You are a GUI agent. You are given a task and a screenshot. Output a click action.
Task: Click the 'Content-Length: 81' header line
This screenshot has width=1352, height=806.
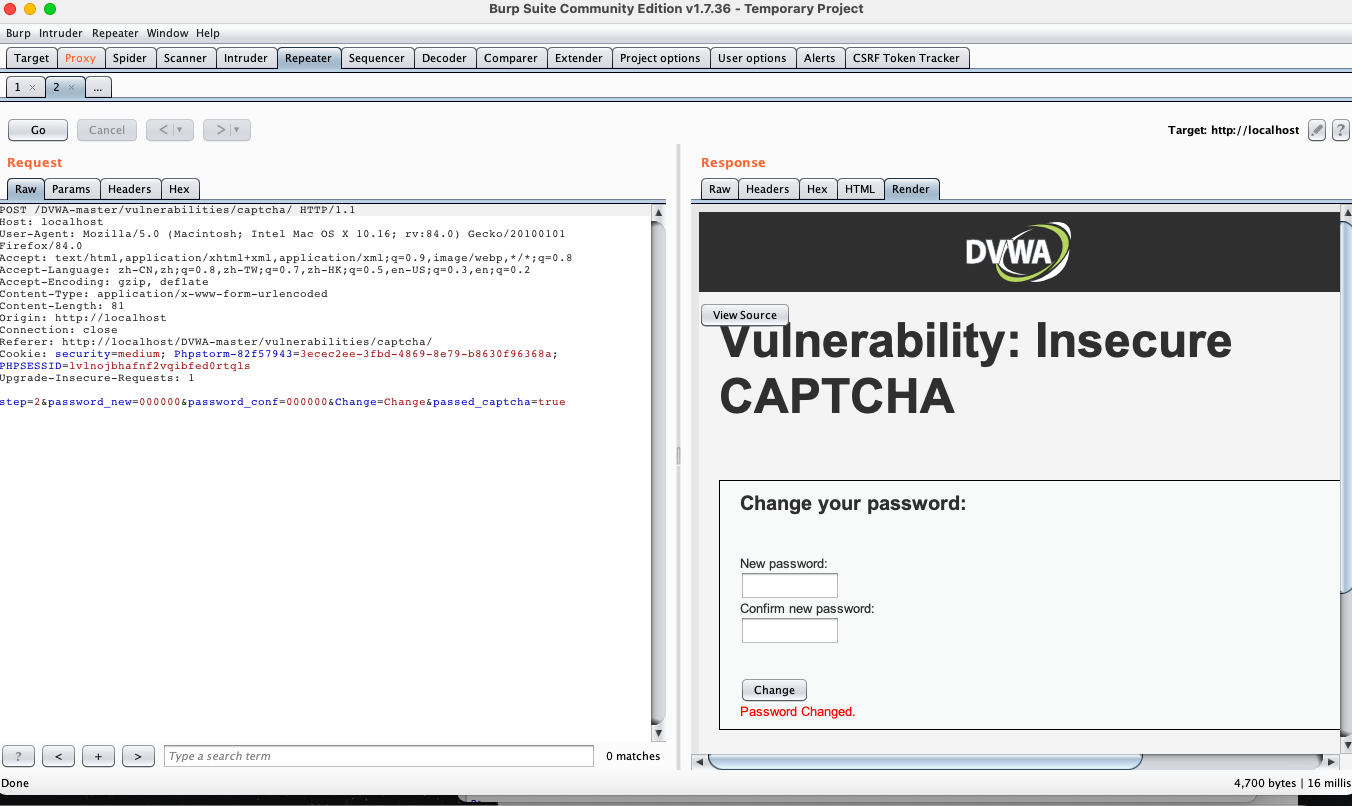tap(61, 306)
